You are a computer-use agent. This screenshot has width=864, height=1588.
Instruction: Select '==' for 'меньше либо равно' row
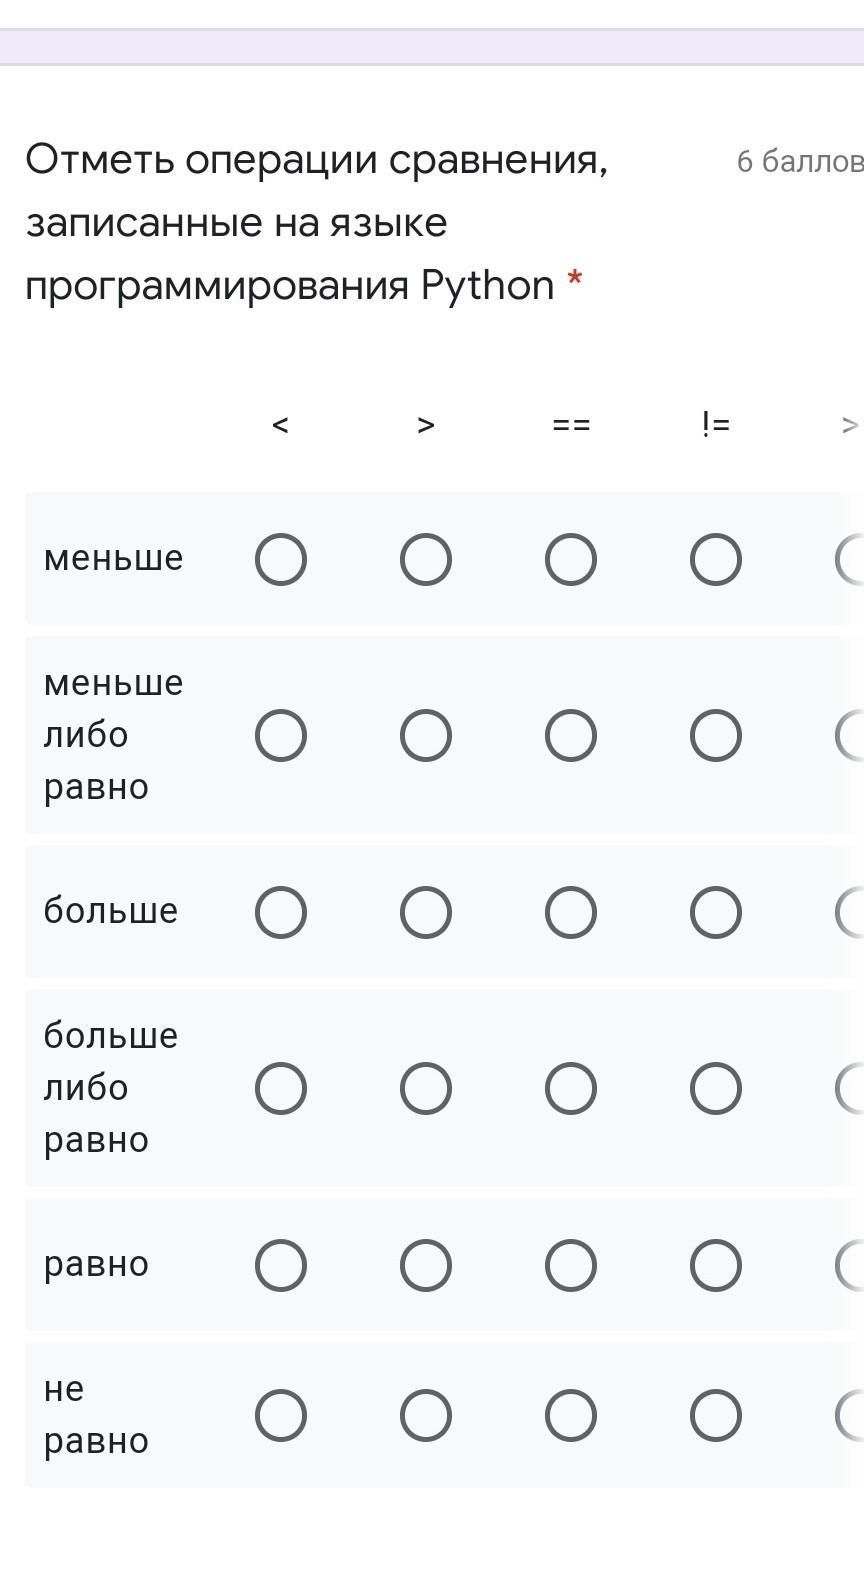click(x=571, y=736)
